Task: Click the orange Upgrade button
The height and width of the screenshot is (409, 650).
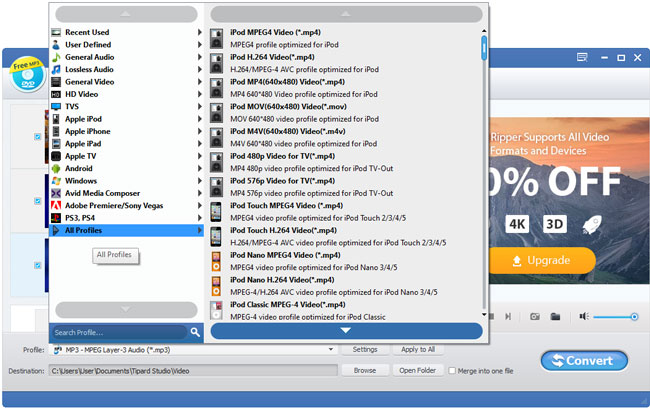Action: (x=542, y=261)
